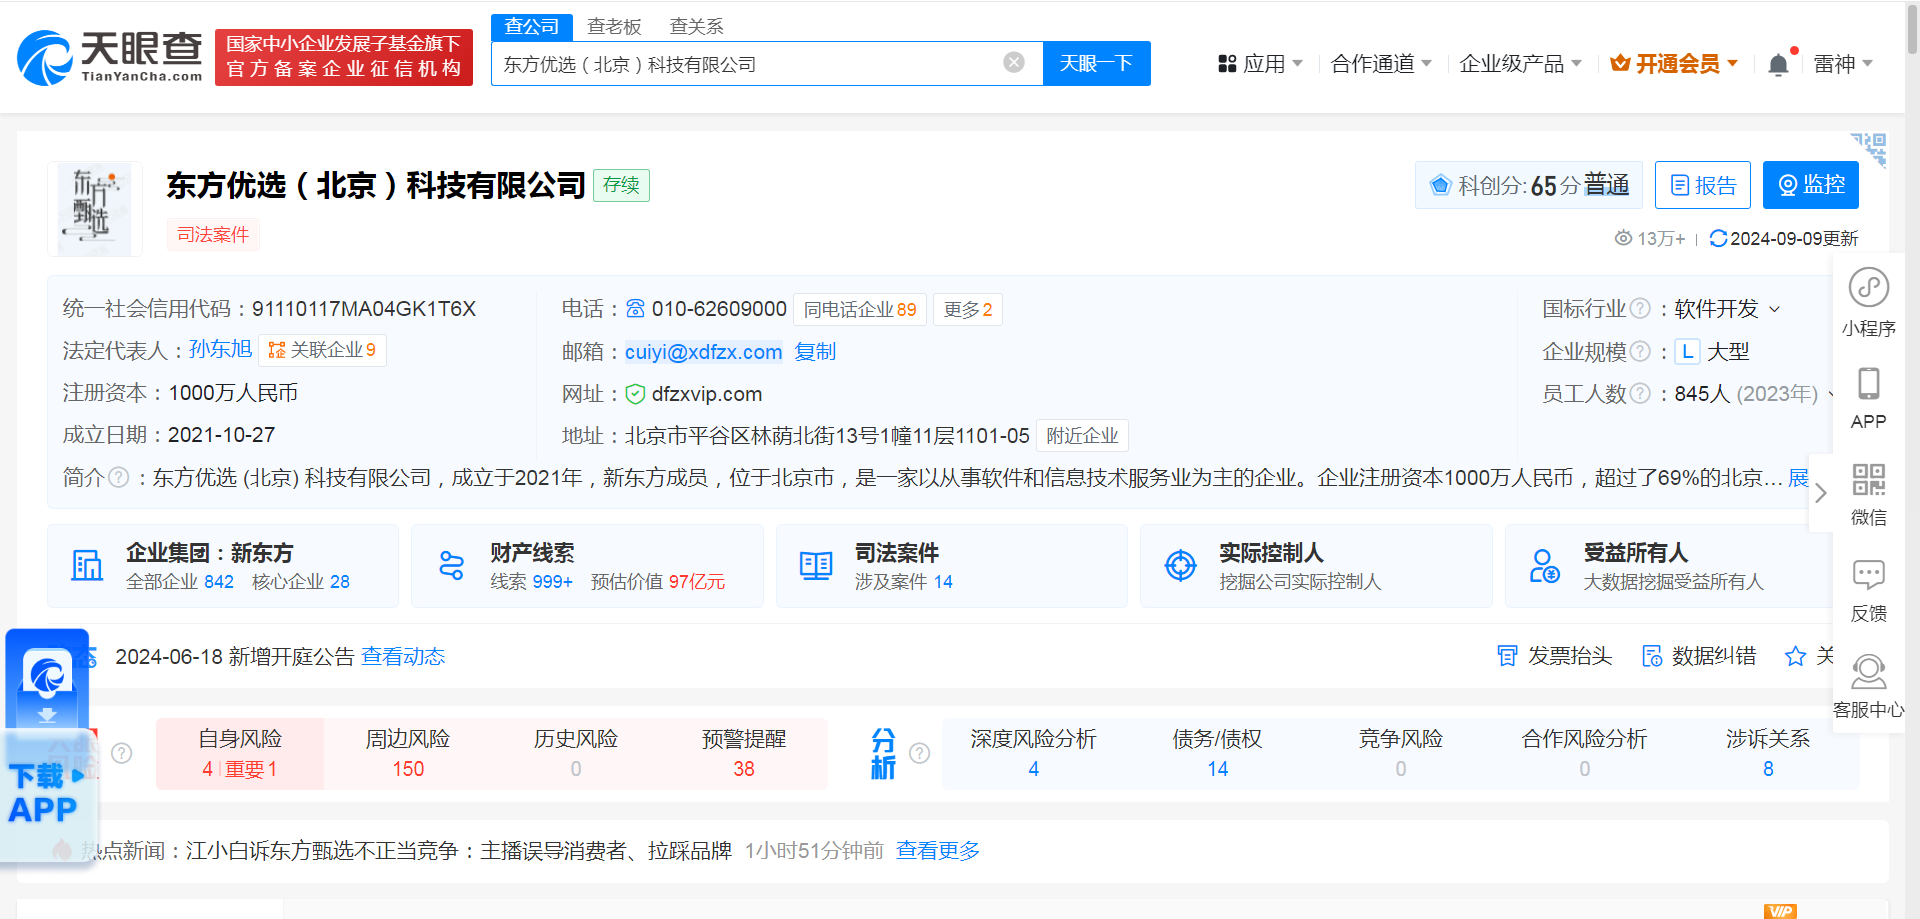Click the 数据纠错 option
The width and height of the screenshot is (1920, 919).
click(x=1699, y=656)
